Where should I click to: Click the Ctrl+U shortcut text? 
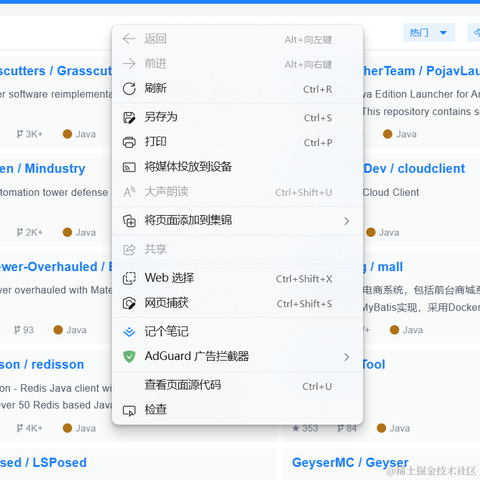pos(317,386)
